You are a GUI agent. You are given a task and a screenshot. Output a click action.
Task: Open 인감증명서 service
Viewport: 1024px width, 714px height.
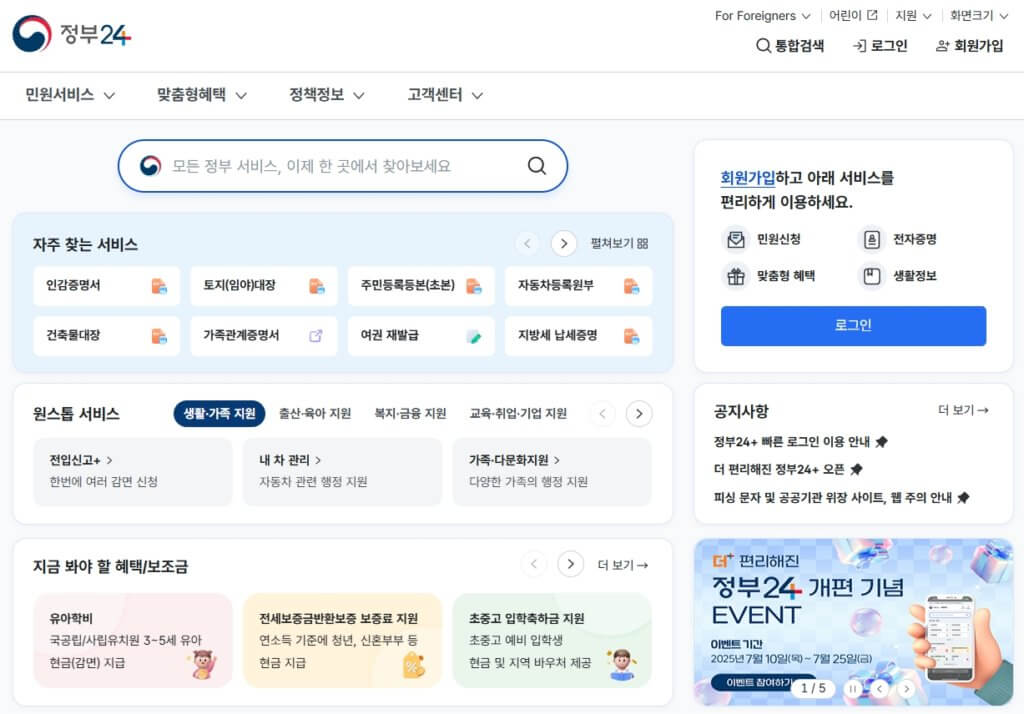tap(106, 285)
